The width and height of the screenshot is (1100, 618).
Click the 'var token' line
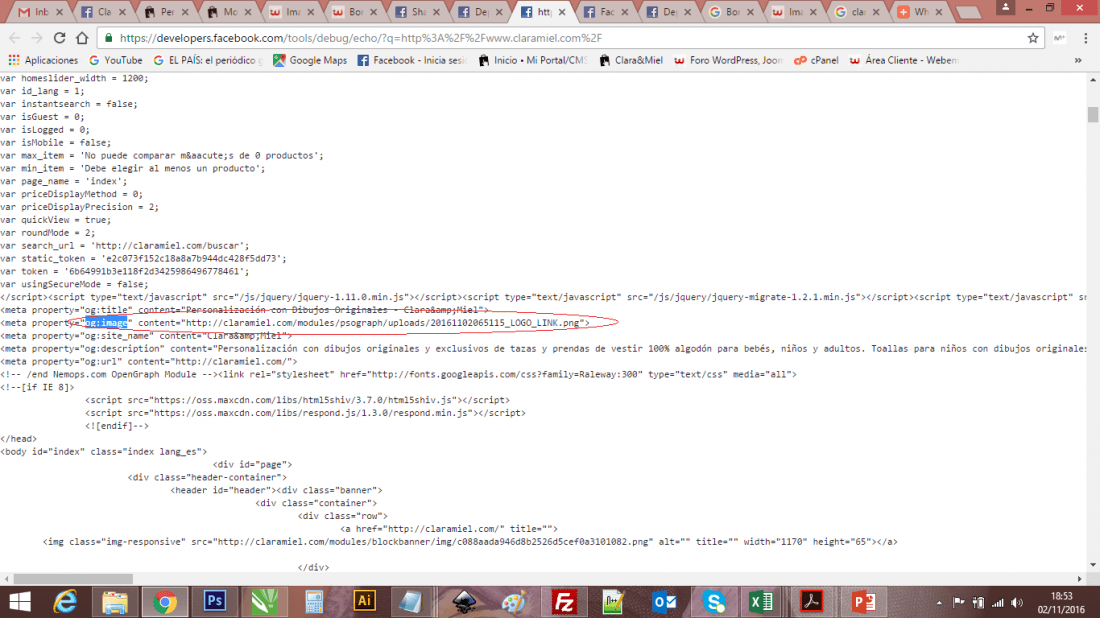125,271
